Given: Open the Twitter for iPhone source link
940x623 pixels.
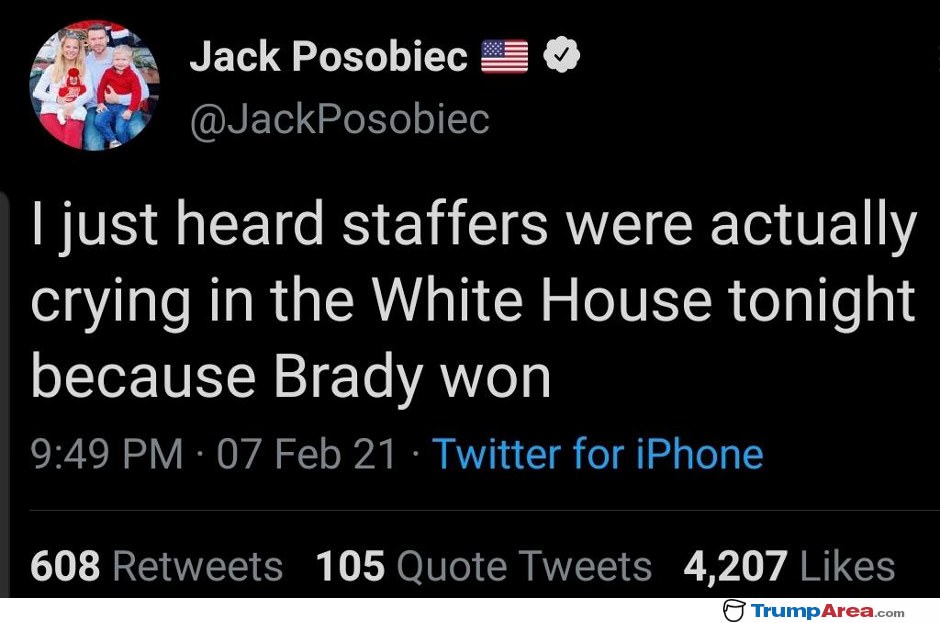Looking at the screenshot, I should click(598, 453).
